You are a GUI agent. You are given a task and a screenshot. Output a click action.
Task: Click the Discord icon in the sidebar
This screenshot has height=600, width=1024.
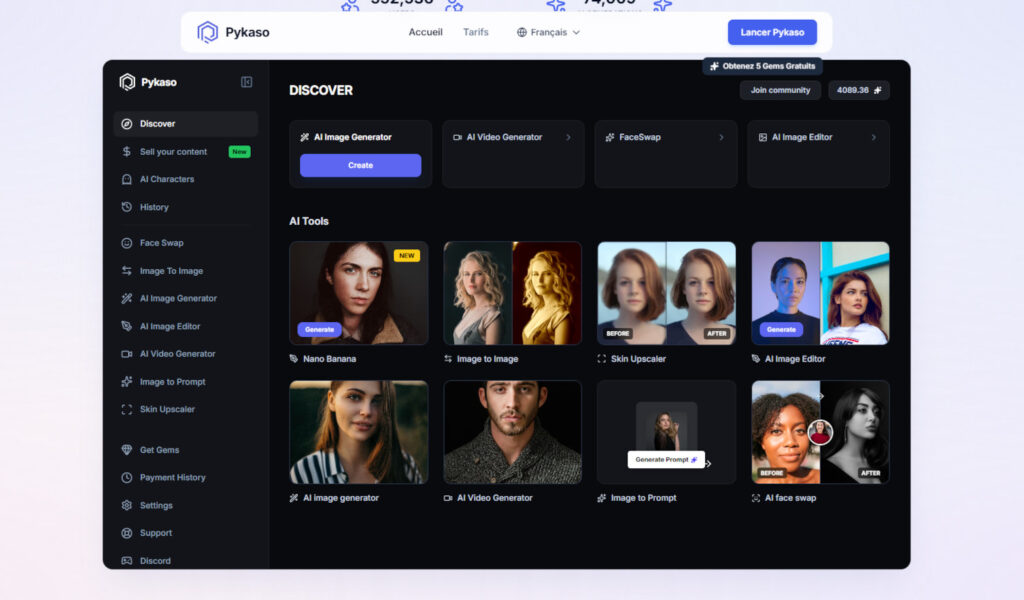click(127, 561)
